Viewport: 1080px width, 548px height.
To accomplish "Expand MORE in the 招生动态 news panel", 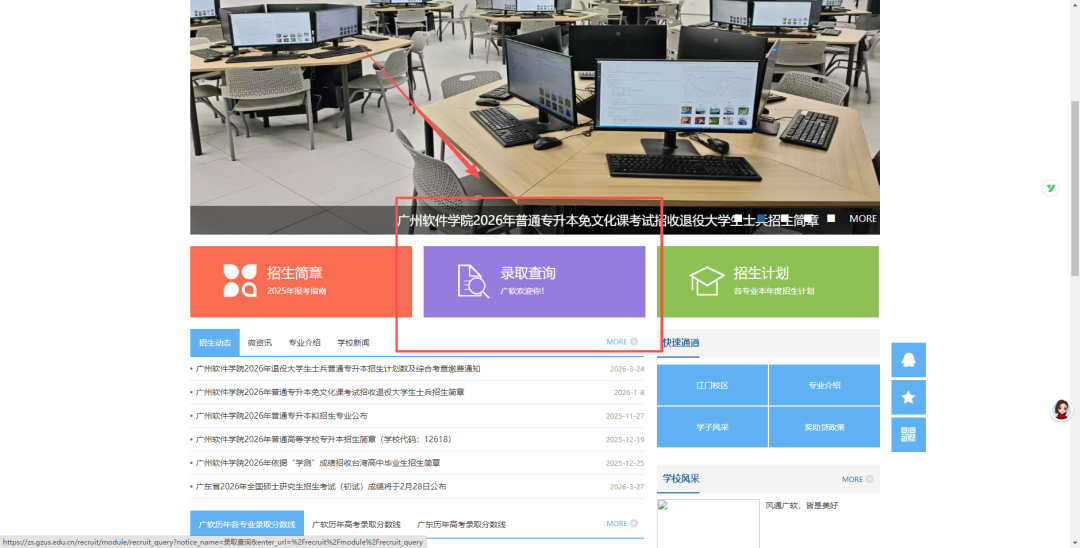I will point(621,342).
